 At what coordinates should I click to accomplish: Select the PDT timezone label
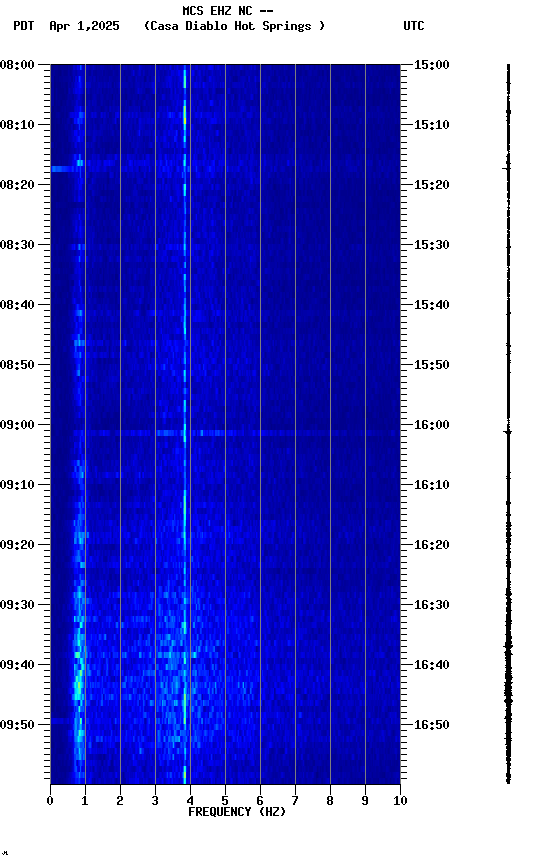pyautogui.click(x=24, y=26)
